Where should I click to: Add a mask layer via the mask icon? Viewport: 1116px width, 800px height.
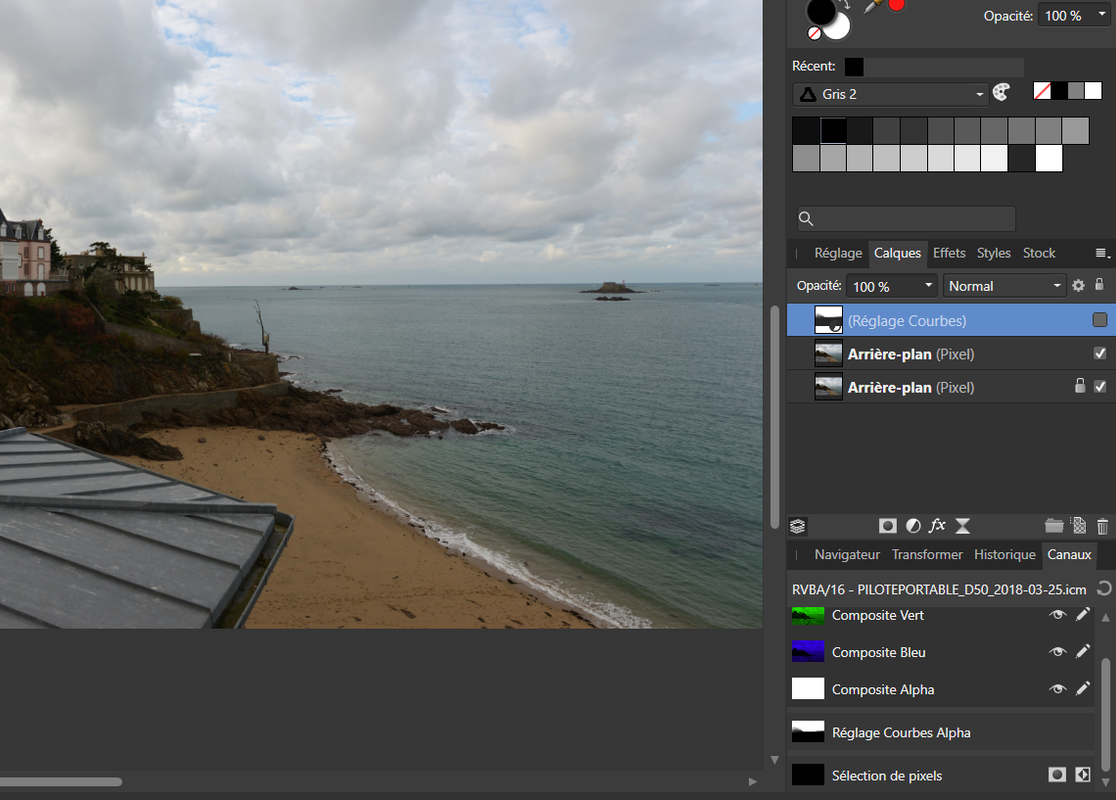click(x=888, y=526)
